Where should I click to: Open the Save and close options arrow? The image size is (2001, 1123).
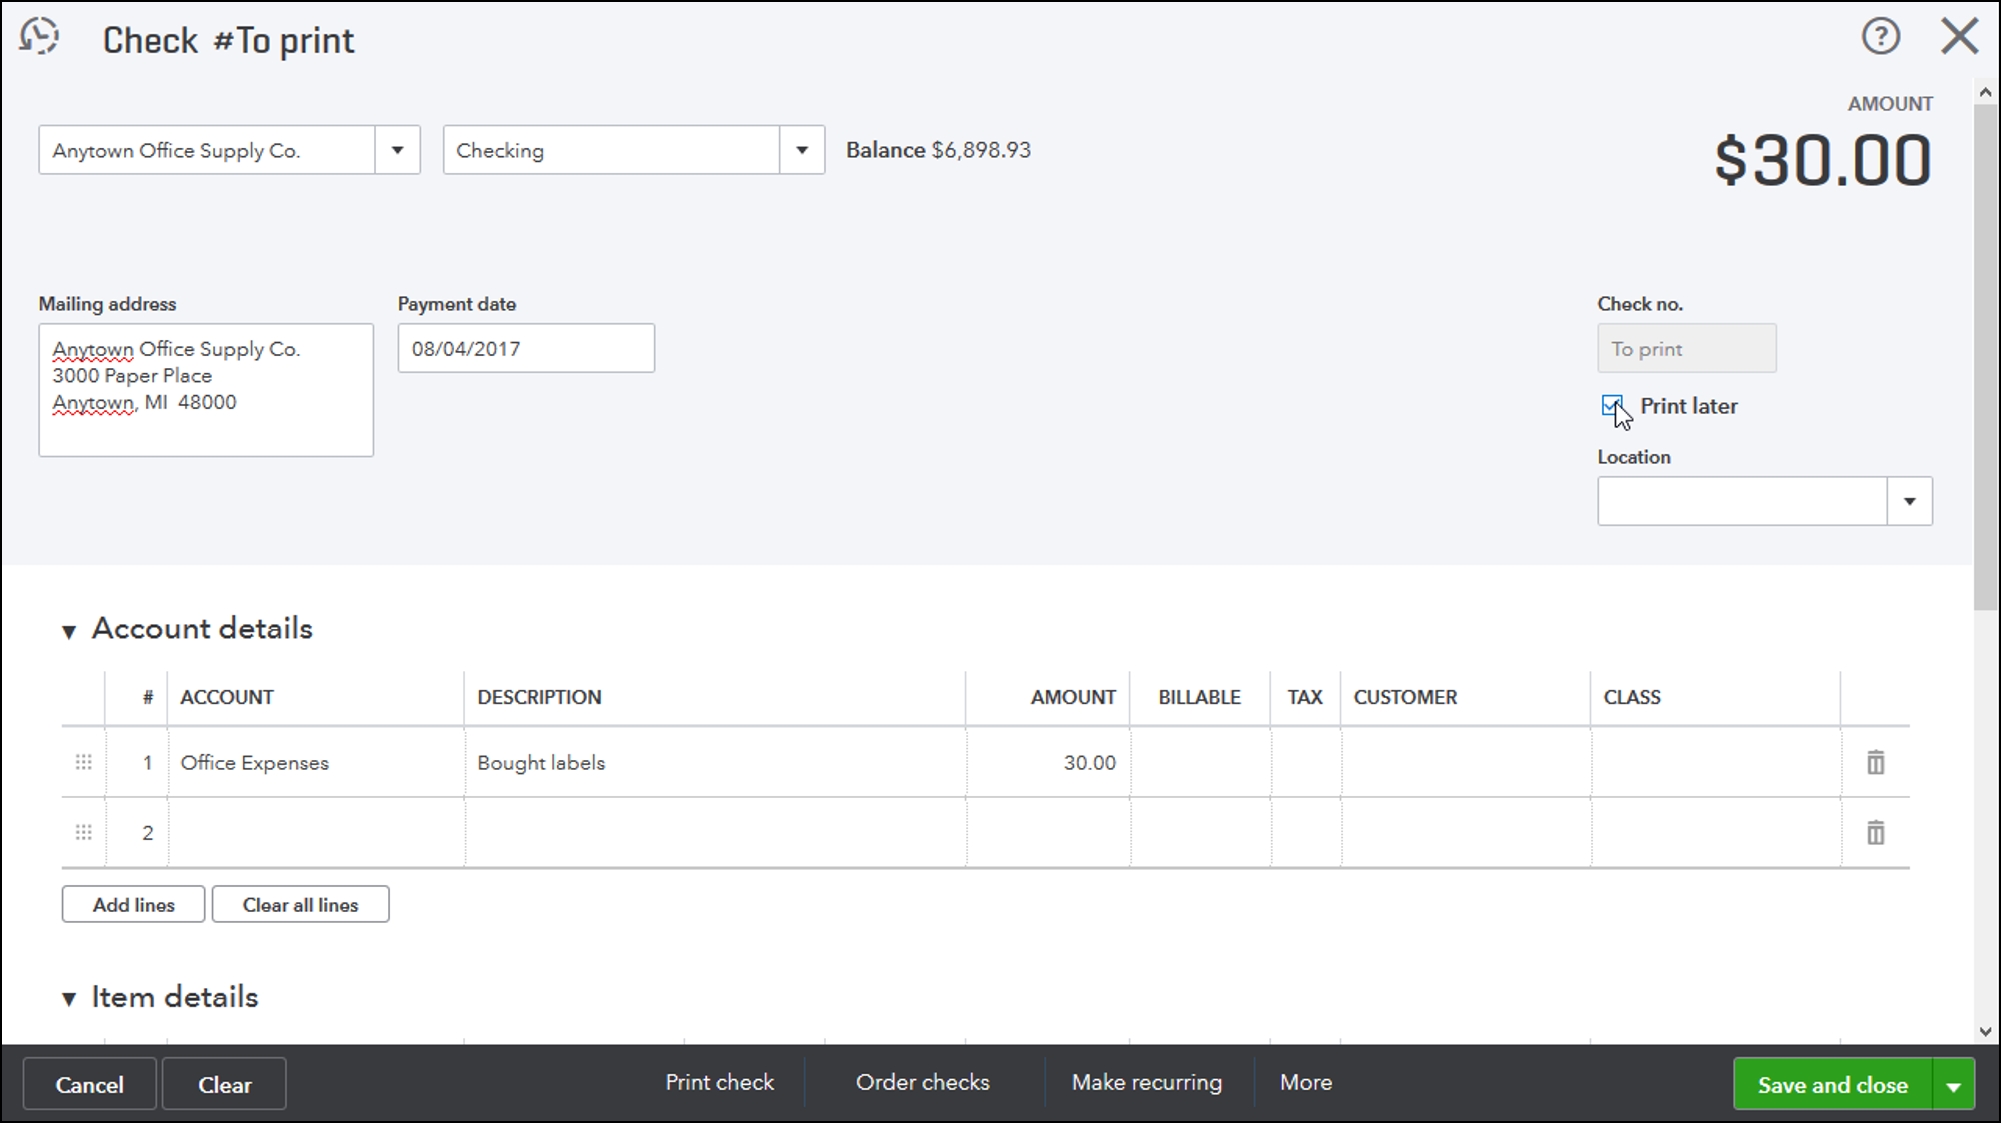pyautogui.click(x=1953, y=1086)
